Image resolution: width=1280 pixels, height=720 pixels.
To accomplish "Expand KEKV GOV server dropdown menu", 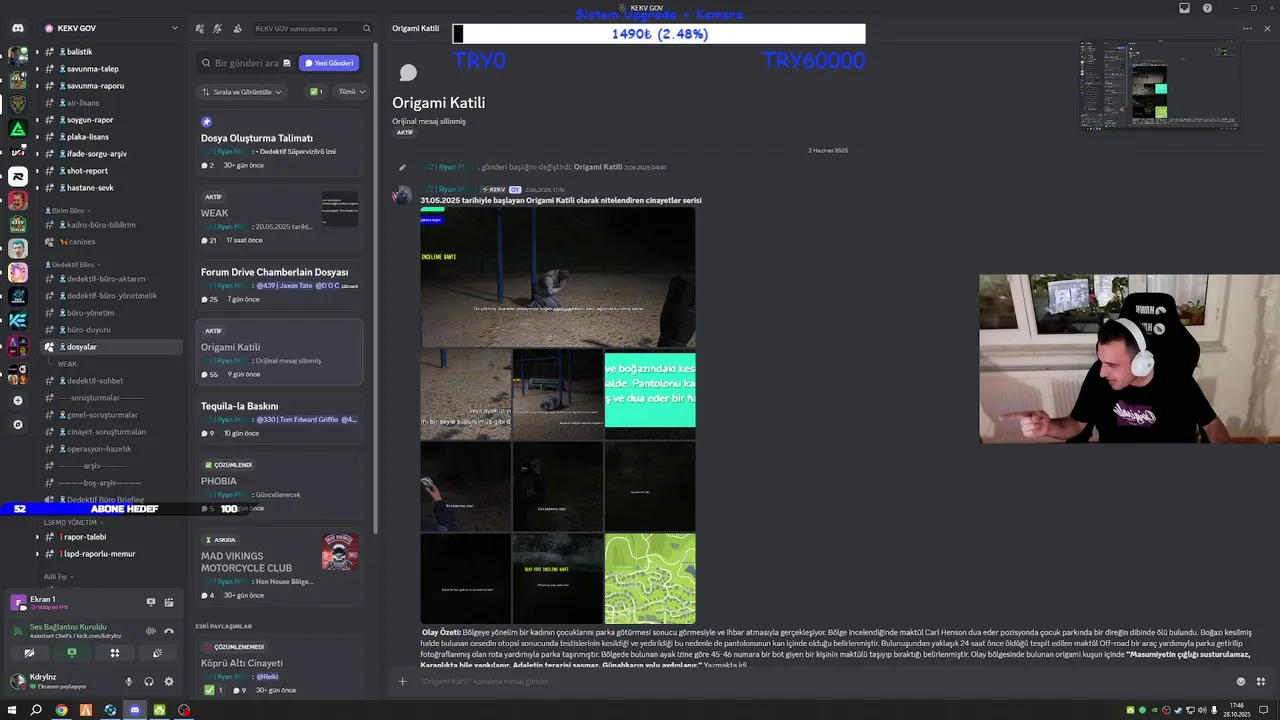I will pos(175,28).
